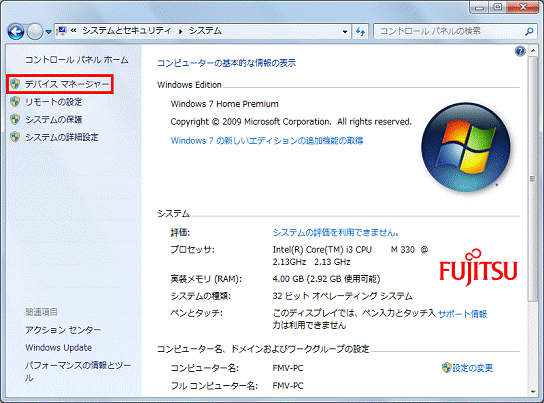
Task: Go back with the Back arrow button
Action: tap(16, 32)
